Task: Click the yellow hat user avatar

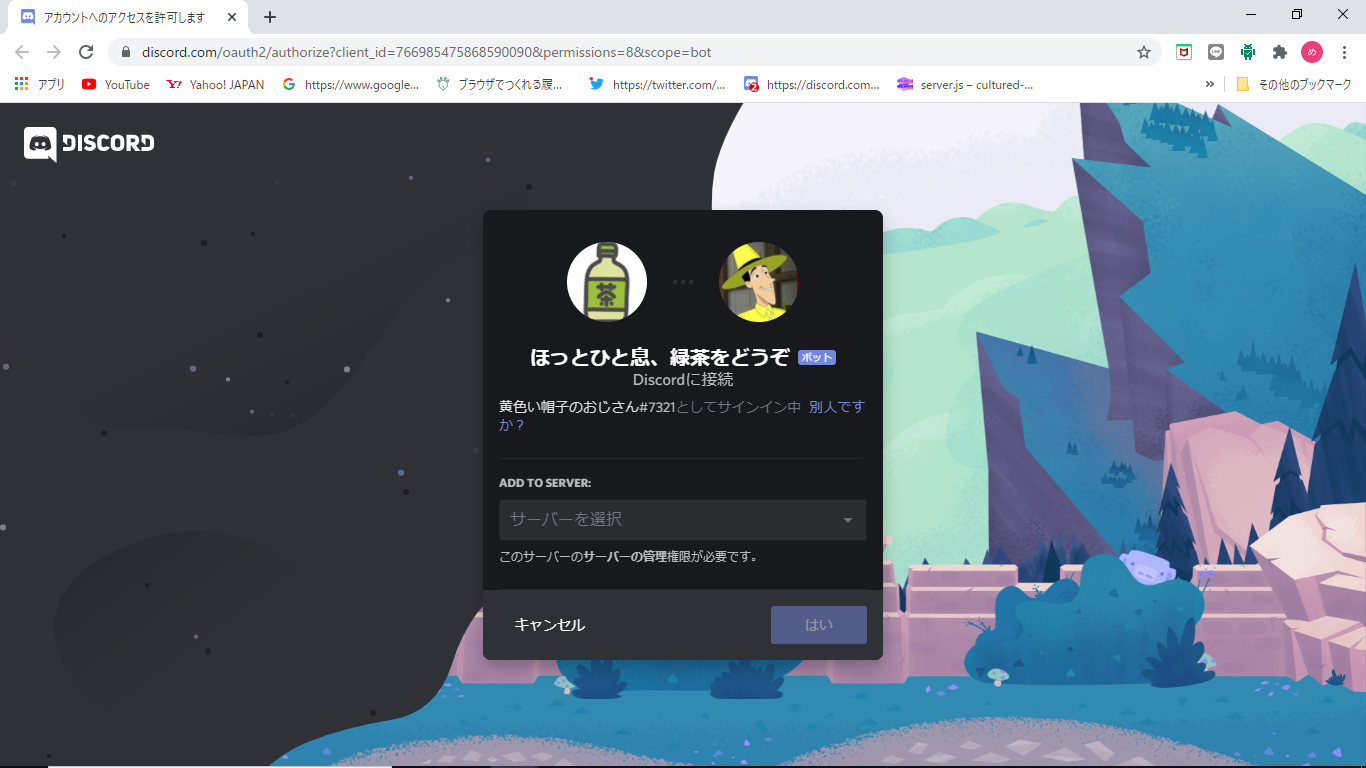Action: coord(759,282)
